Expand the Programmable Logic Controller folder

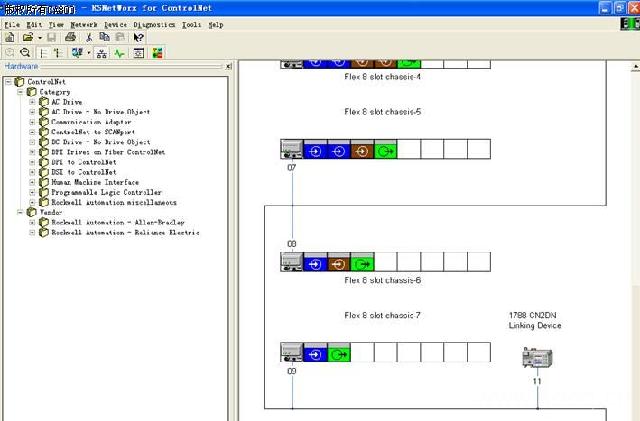[x=32, y=192]
